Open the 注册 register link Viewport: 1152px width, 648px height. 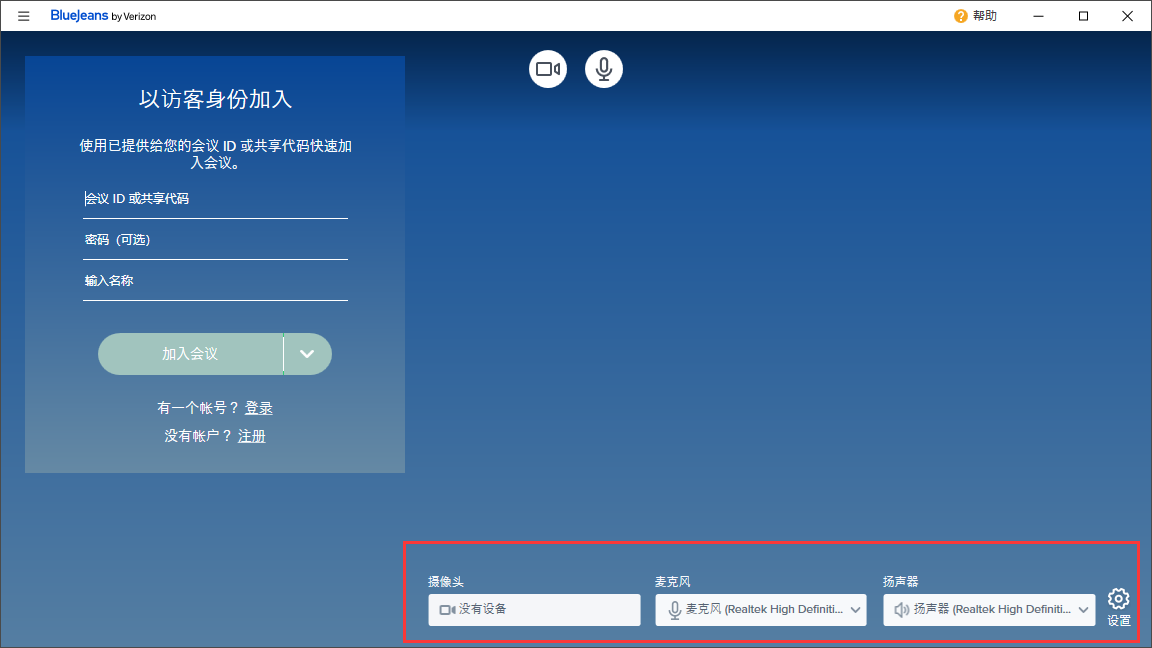pyautogui.click(x=252, y=436)
